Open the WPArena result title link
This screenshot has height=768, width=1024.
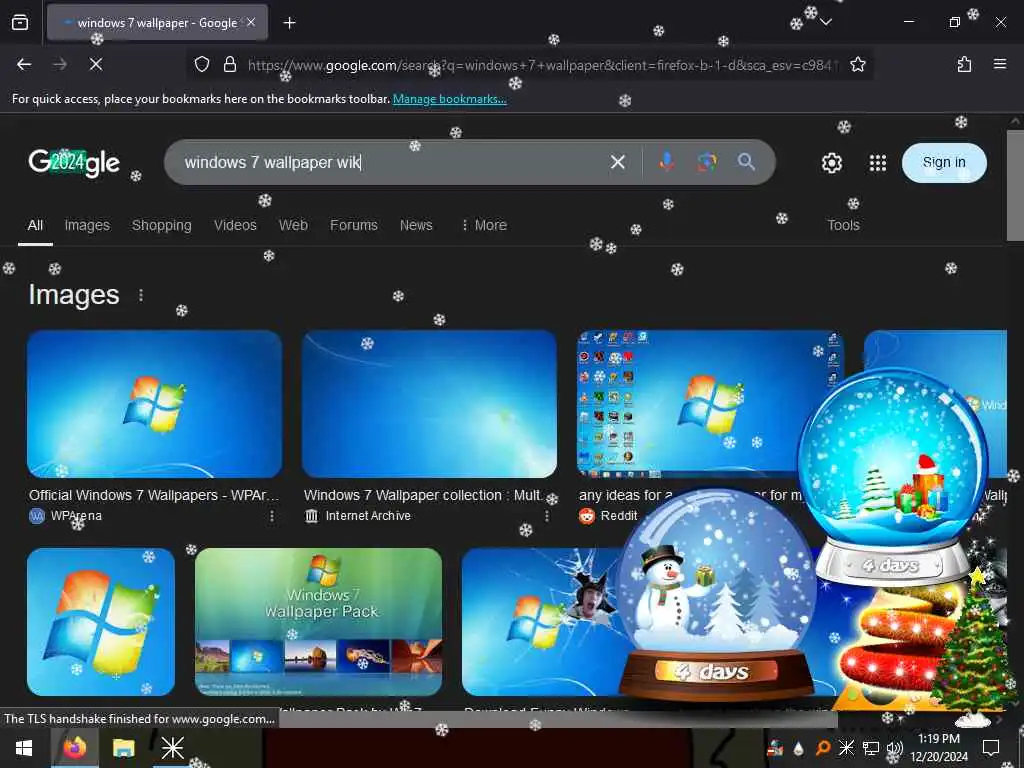click(x=154, y=495)
